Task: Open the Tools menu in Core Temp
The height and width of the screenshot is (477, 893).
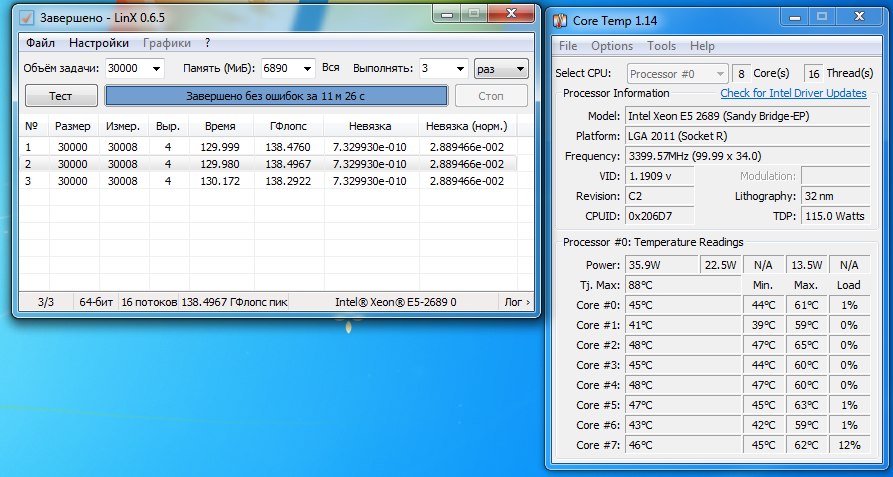Action: pyautogui.click(x=661, y=46)
